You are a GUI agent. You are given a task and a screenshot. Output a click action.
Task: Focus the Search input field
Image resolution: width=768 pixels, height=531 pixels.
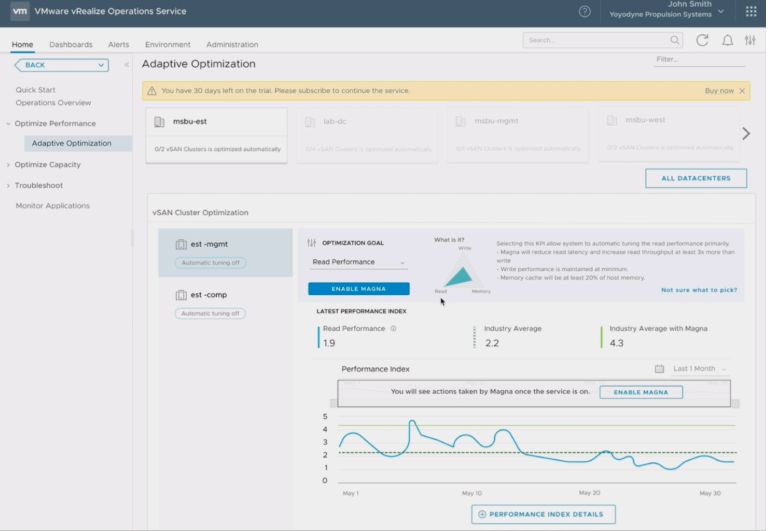point(602,40)
